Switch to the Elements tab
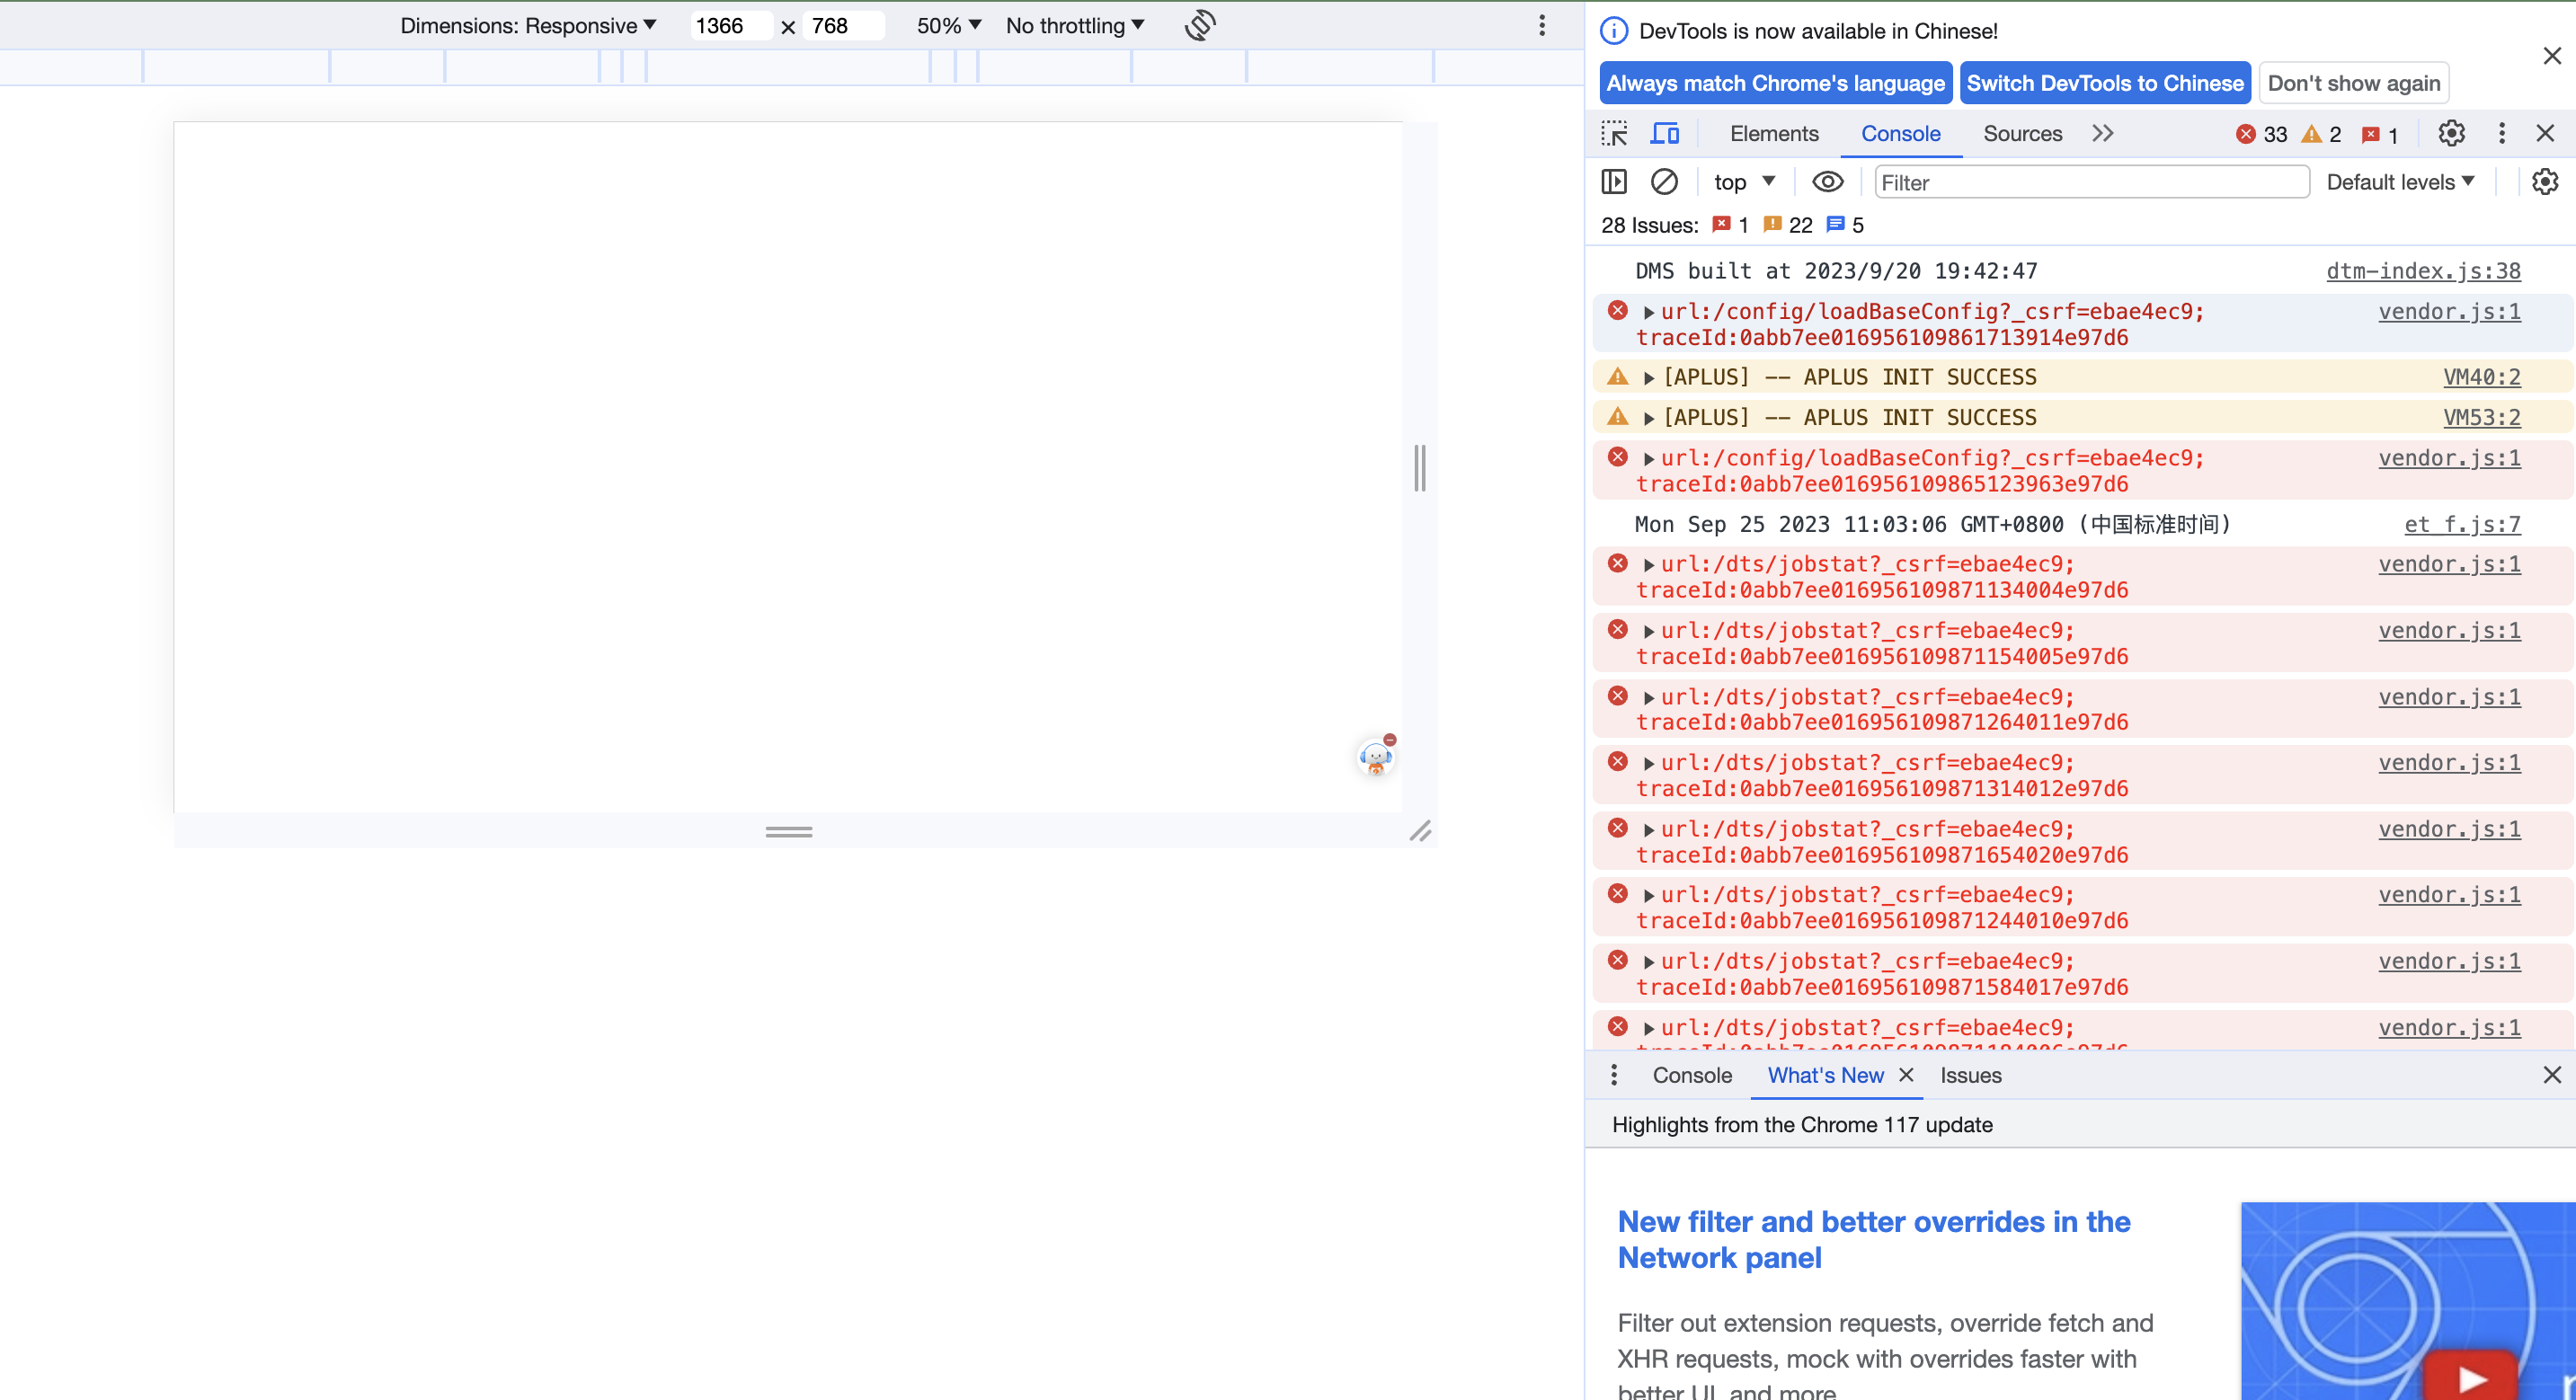2576x1400 pixels. tap(1774, 133)
